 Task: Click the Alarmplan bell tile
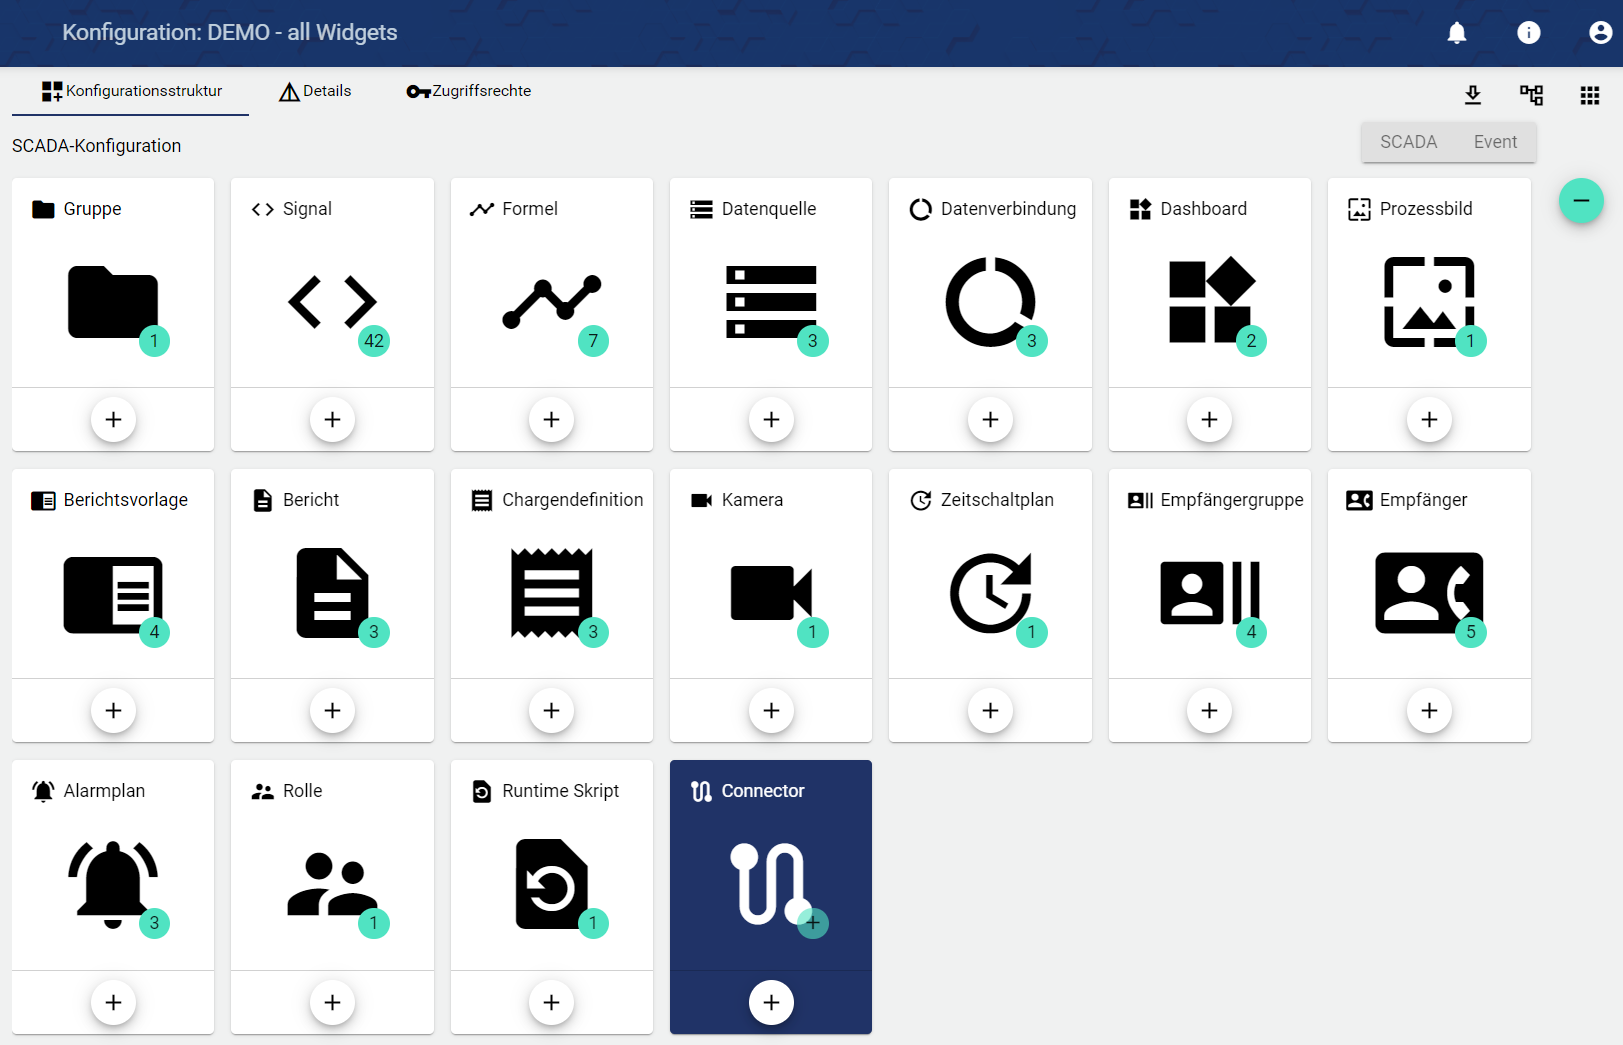[113, 883]
